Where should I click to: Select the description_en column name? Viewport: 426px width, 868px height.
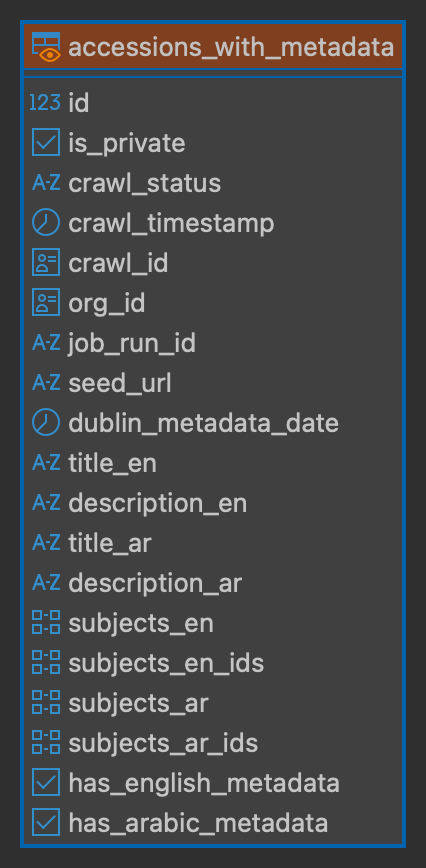tap(158, 503)
